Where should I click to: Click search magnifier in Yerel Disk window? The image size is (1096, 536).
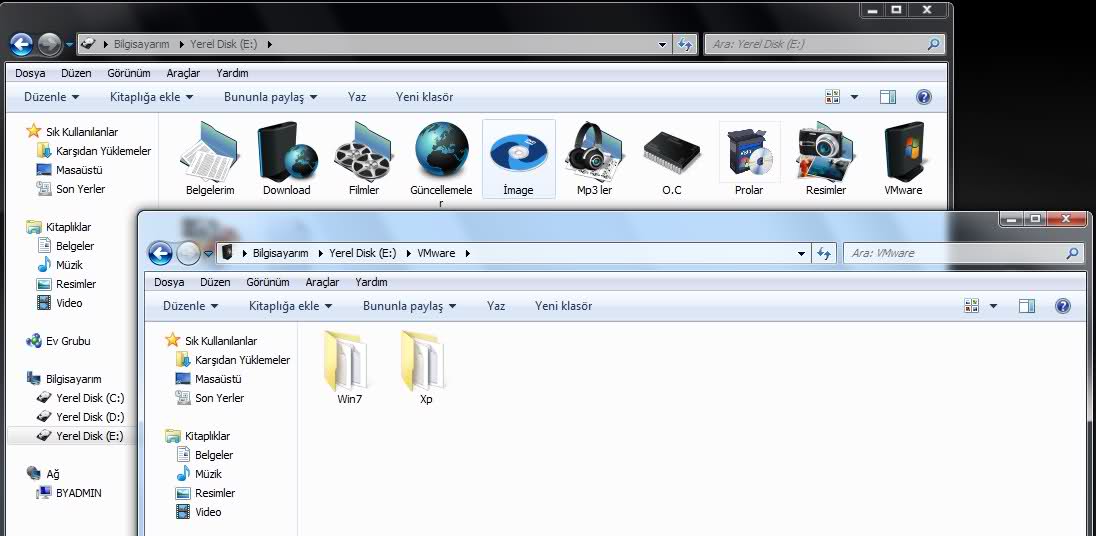[x=933, y=44]
